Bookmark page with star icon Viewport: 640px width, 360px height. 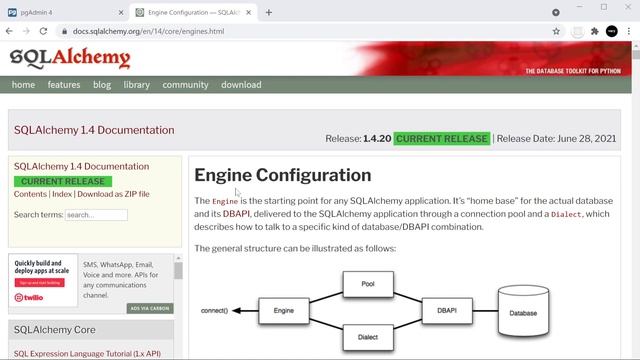(556, 31)
